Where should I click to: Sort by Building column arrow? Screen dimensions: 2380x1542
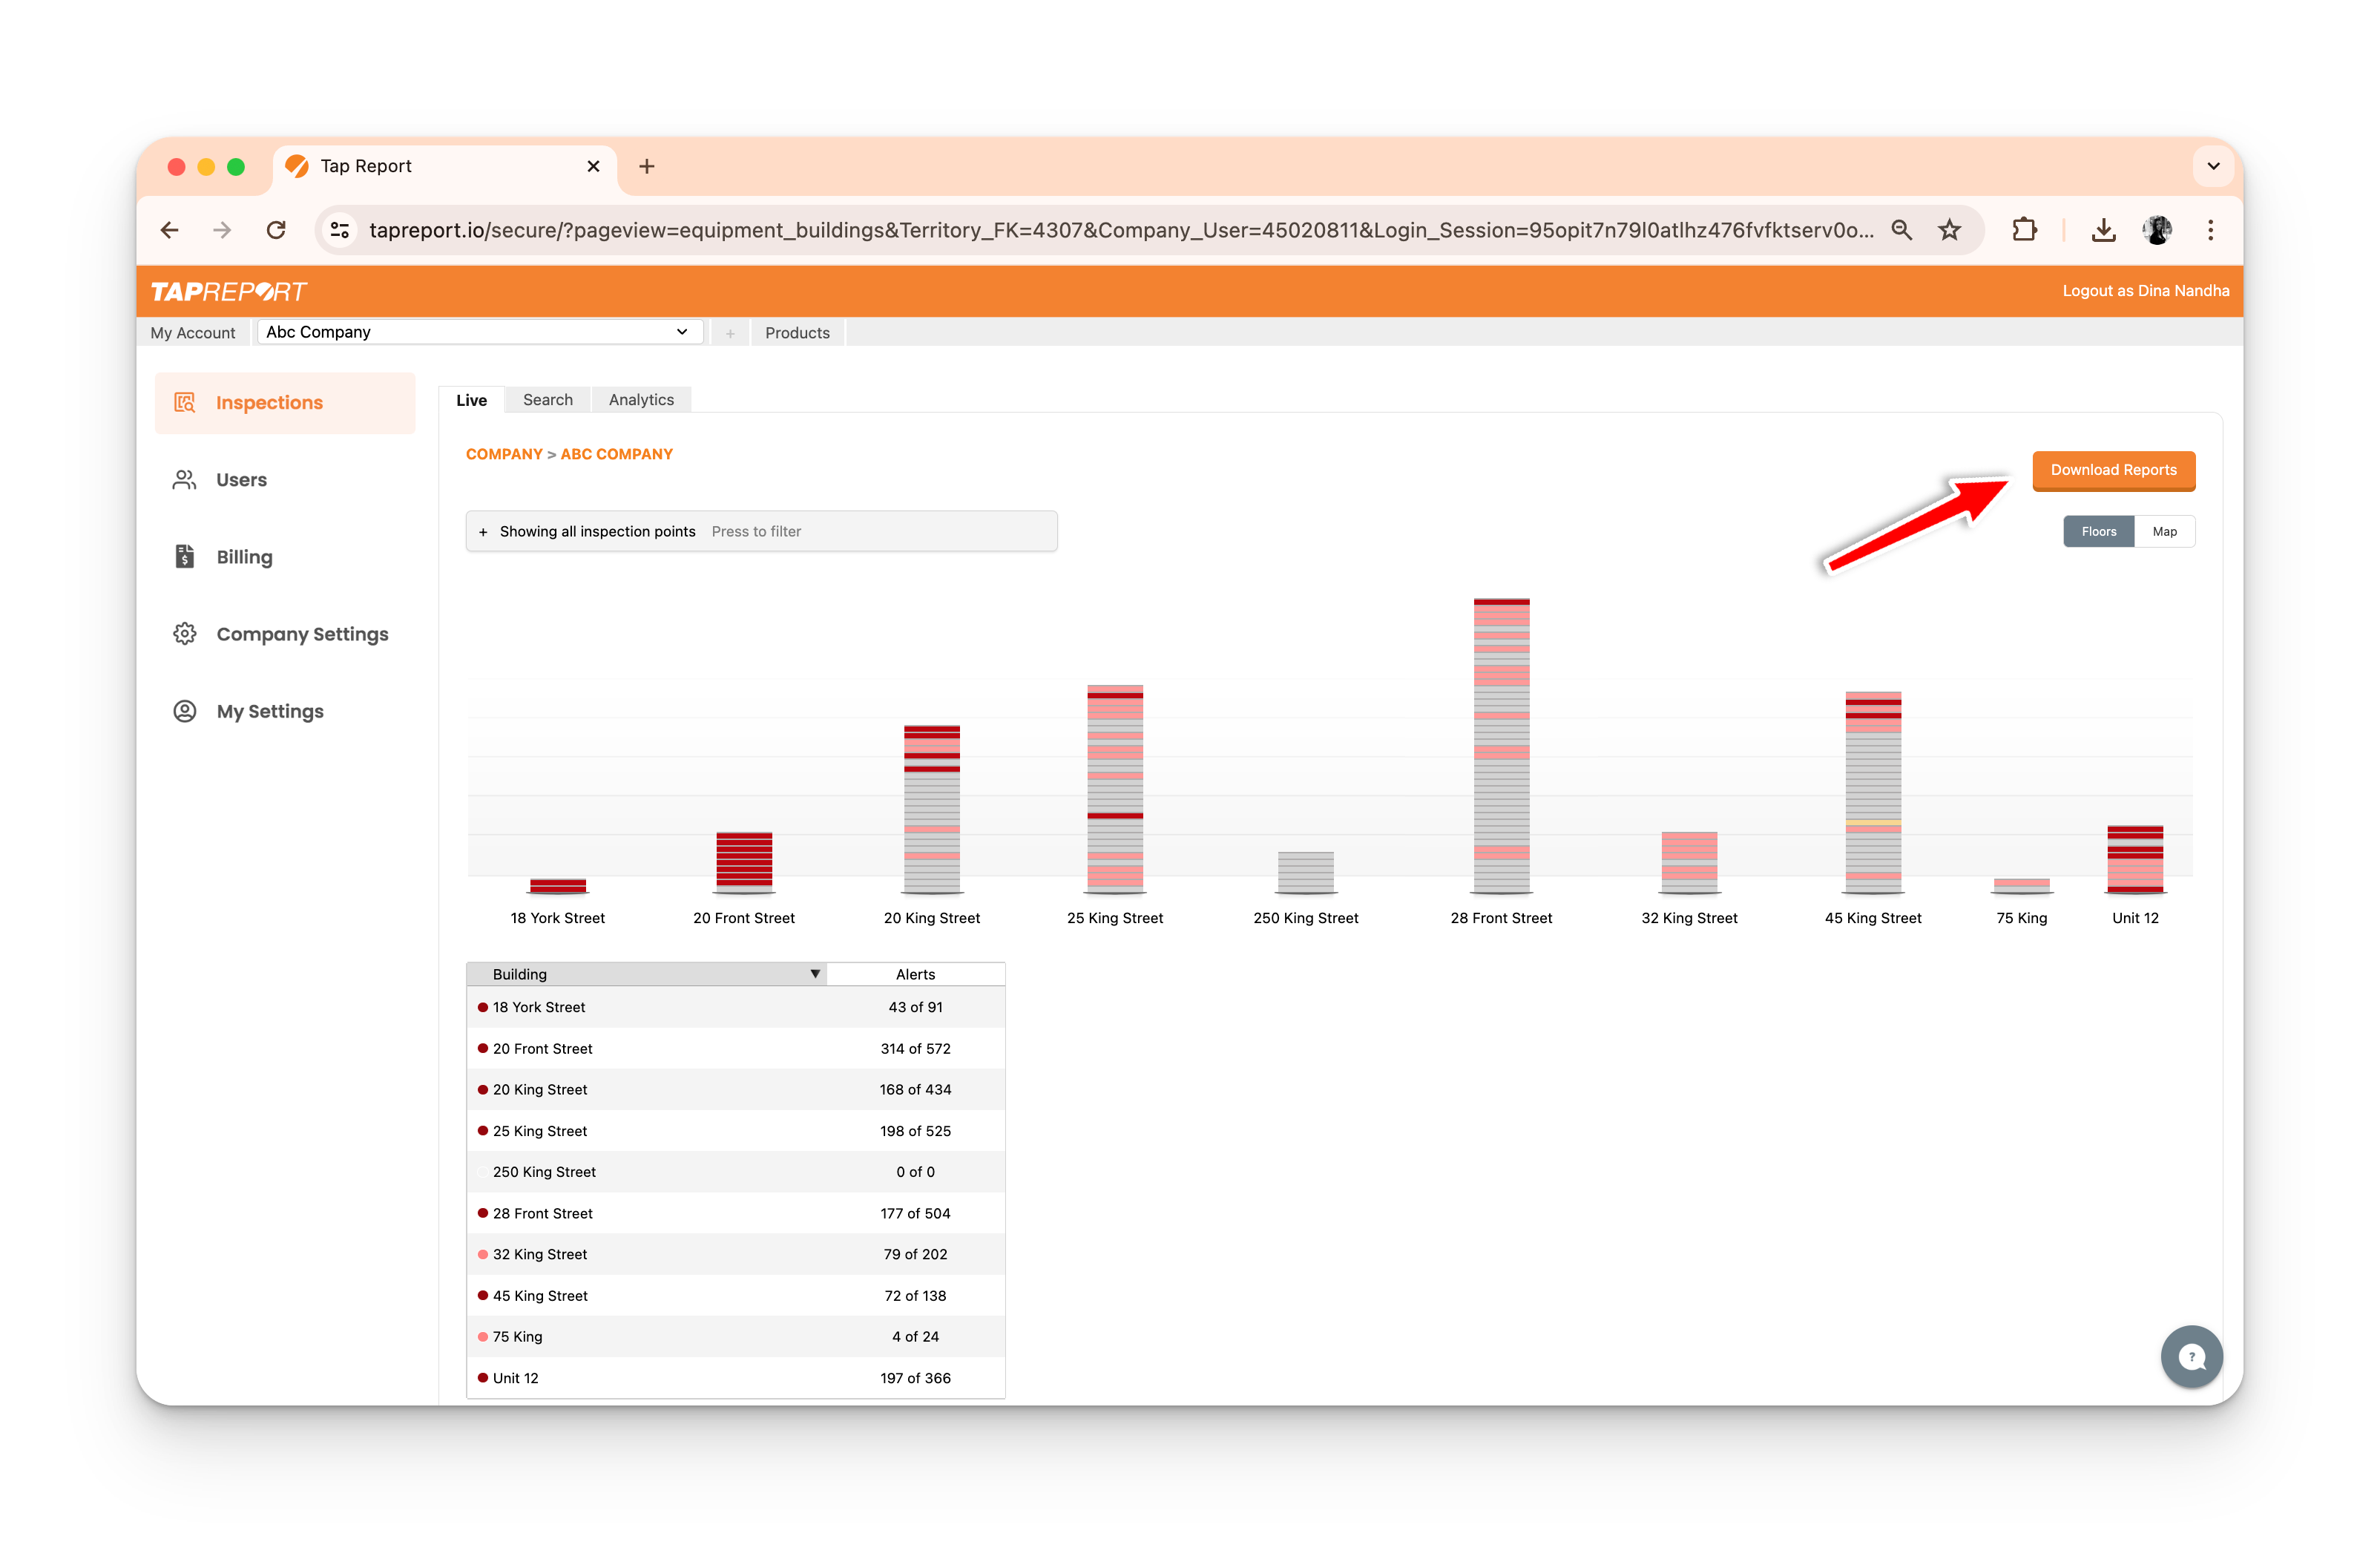coord(815,974)
